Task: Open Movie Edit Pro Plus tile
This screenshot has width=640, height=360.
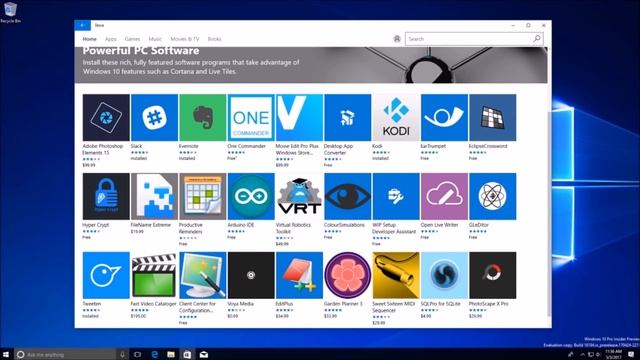Action: [299, 118]
